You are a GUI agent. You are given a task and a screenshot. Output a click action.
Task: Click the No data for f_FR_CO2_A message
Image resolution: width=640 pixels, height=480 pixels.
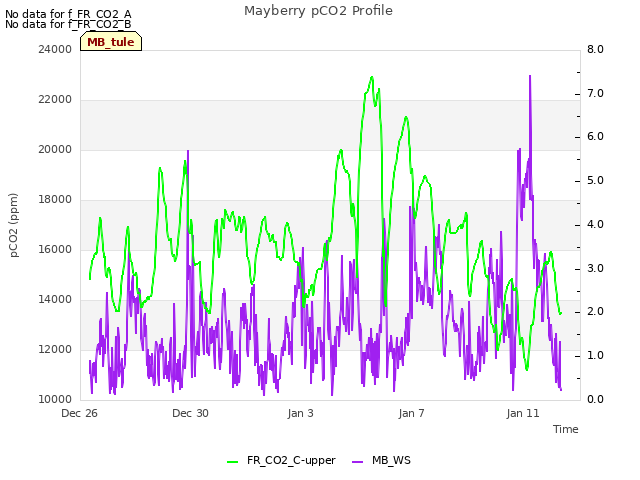tap(68, 14)
